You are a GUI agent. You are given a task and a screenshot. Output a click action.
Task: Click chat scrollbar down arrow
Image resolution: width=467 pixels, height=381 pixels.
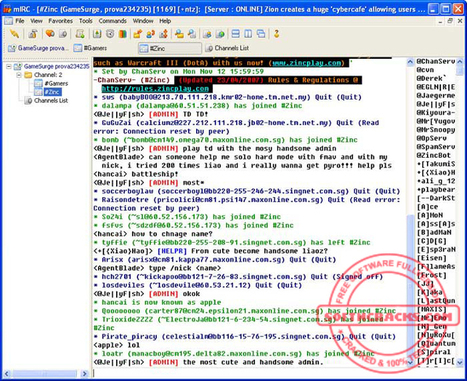pyautogui.click(x=410, y=363)
